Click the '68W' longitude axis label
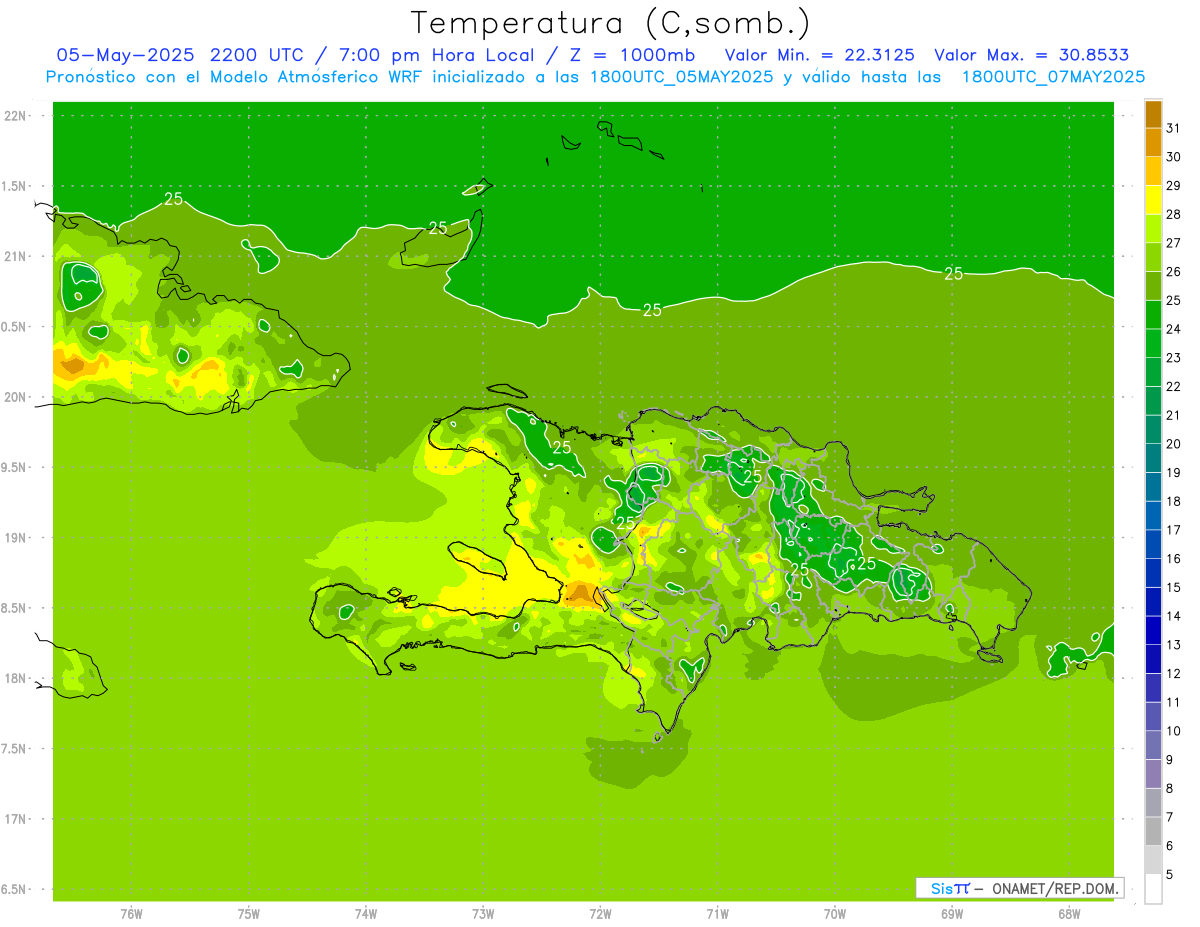1200x927 pixels. tap(1069, 914)
